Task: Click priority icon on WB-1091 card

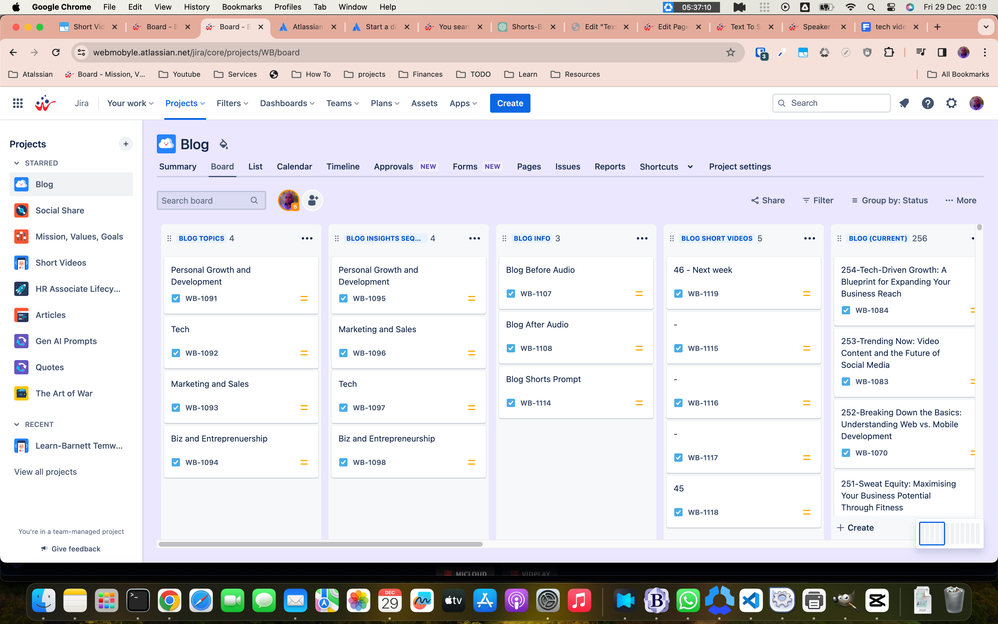Action: (304, 298)
